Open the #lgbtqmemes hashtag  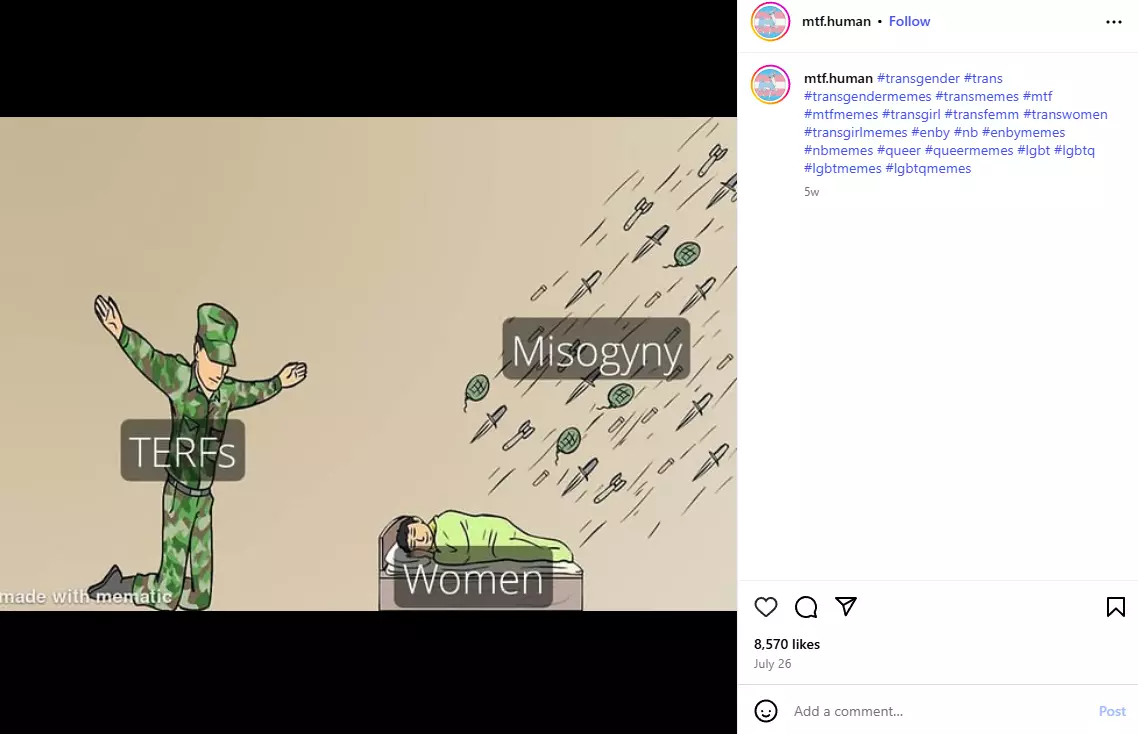[x=928, y=168]
